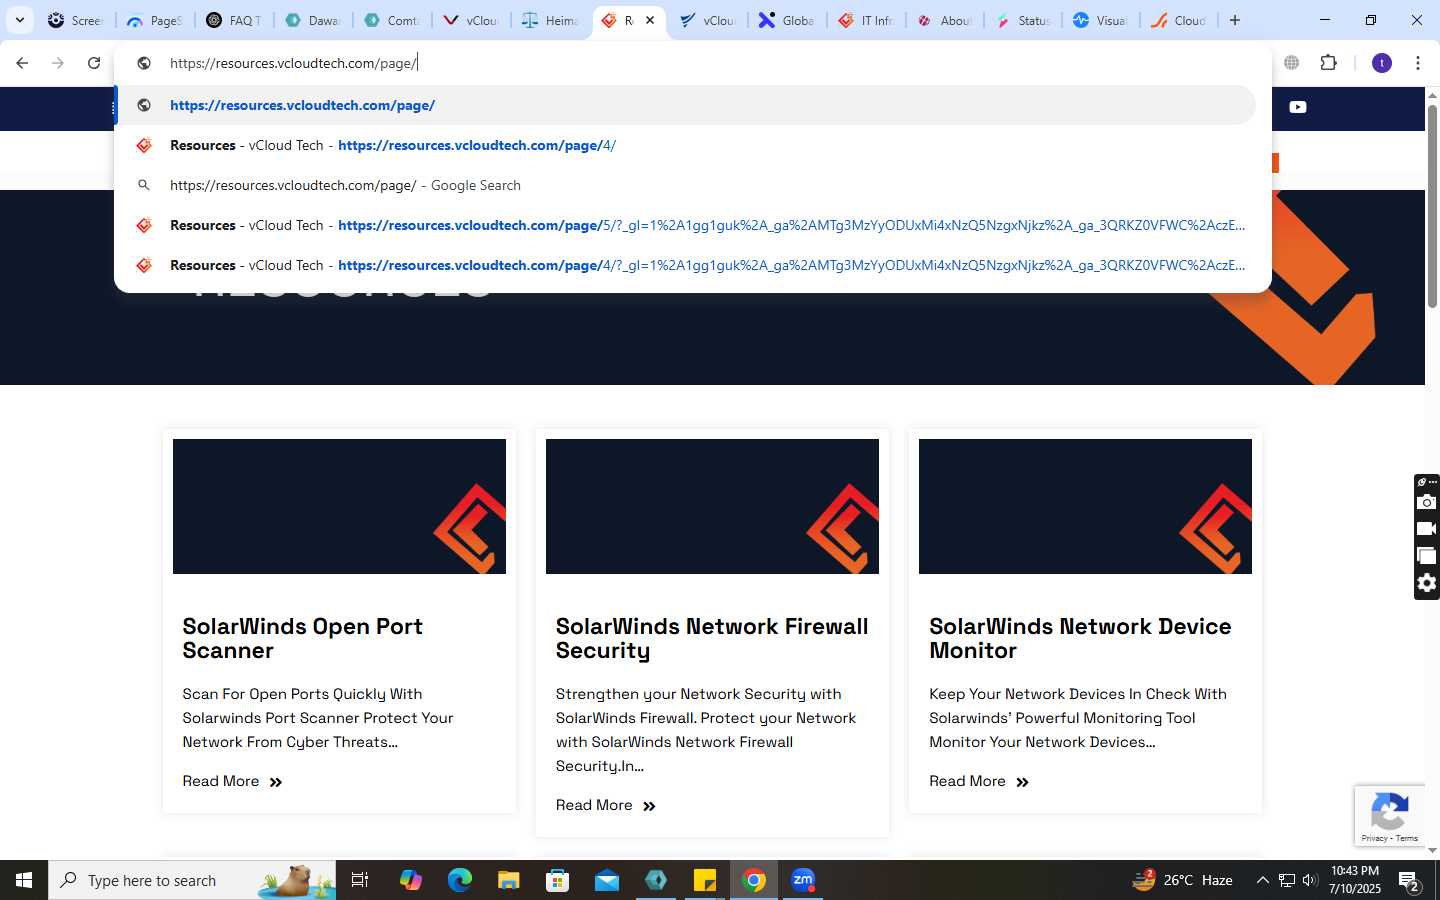Image resolution: width=1440 pixels, height=900 pixels.
Task: Open Sticky Notes from taskbar
Action: [705, 880]
